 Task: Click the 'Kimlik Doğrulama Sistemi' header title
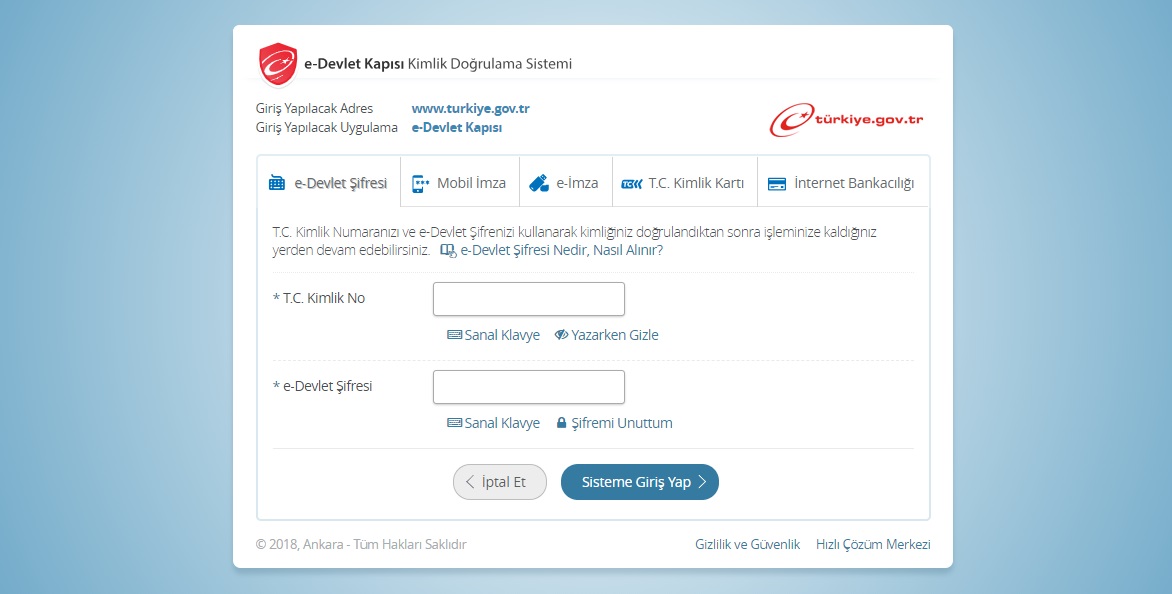coord(490,64)
